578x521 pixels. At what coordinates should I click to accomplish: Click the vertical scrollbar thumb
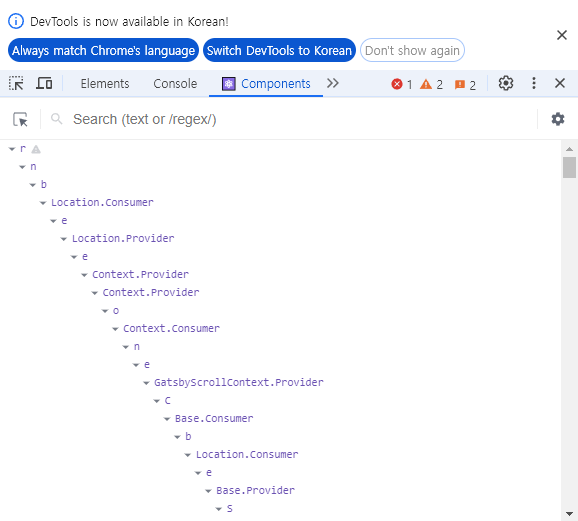click(569, 167)
